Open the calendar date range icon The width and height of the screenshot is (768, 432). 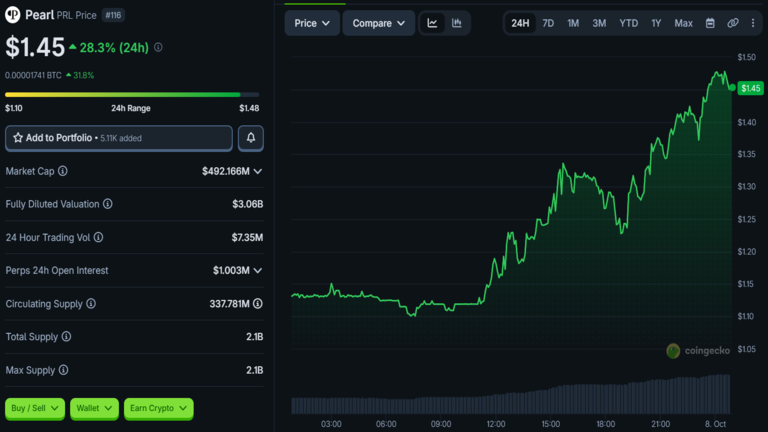tap(710, 23)
